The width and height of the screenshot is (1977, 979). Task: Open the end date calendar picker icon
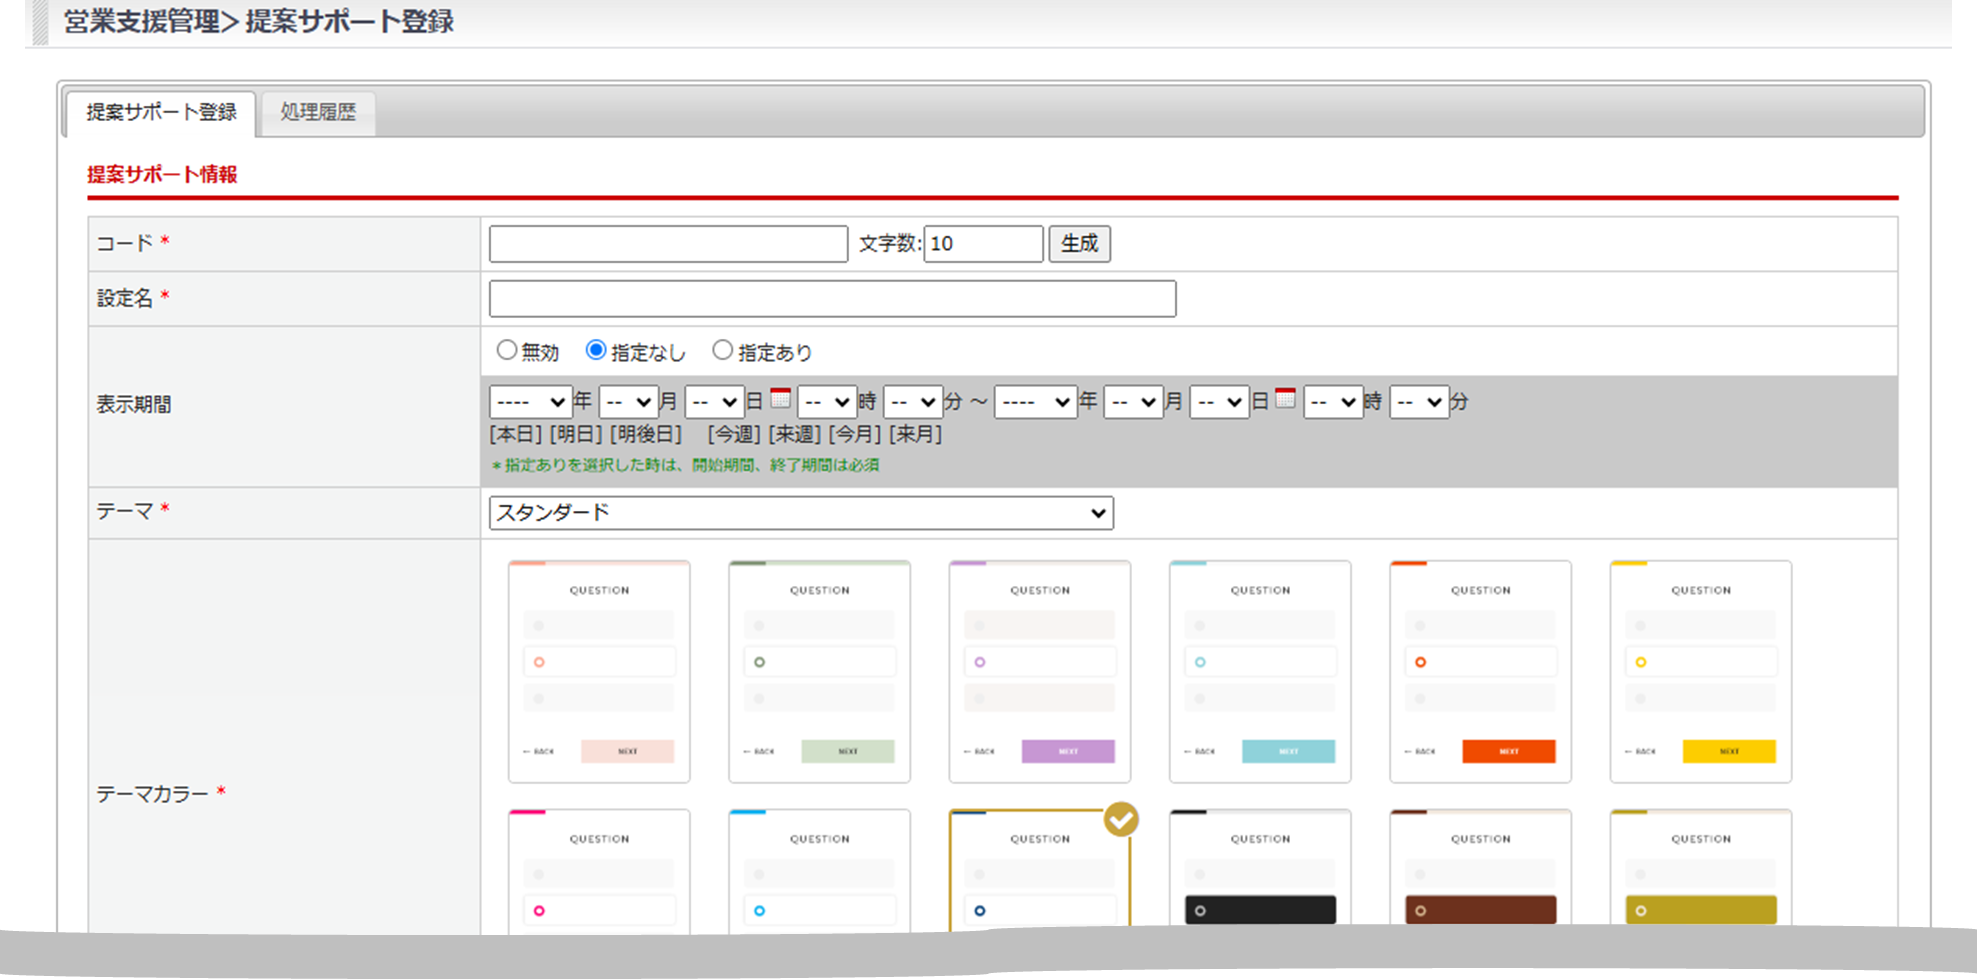pos(1285,399)
